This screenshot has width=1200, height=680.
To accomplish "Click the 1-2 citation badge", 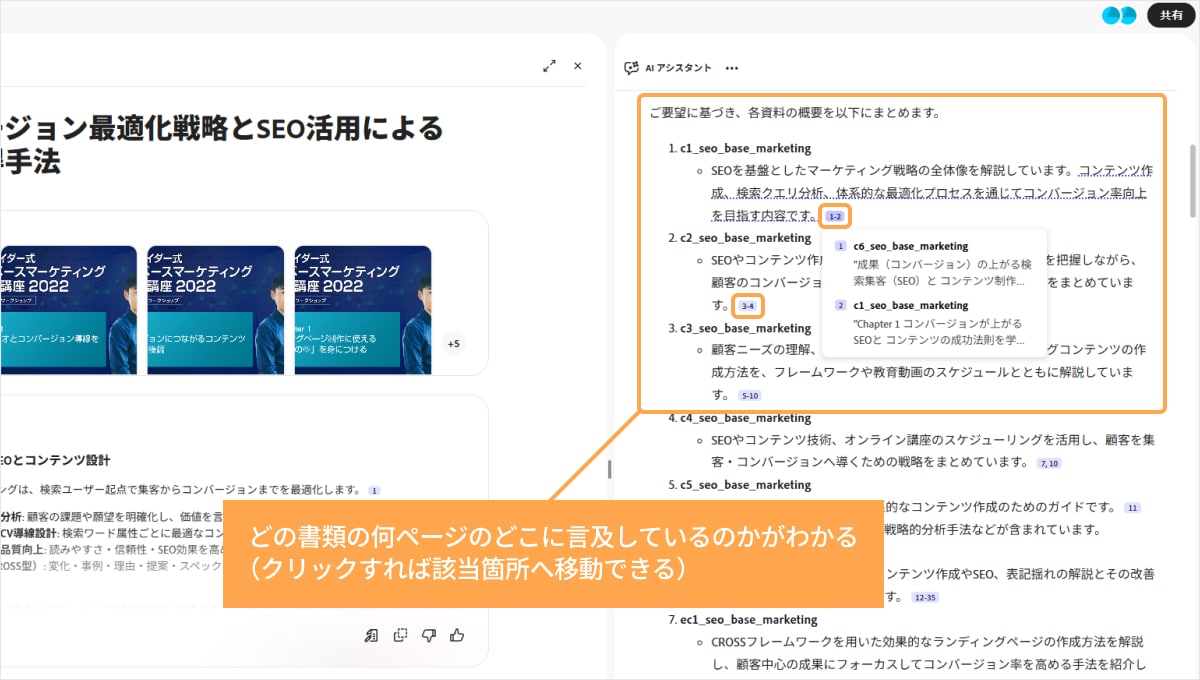I will point(835,216).
